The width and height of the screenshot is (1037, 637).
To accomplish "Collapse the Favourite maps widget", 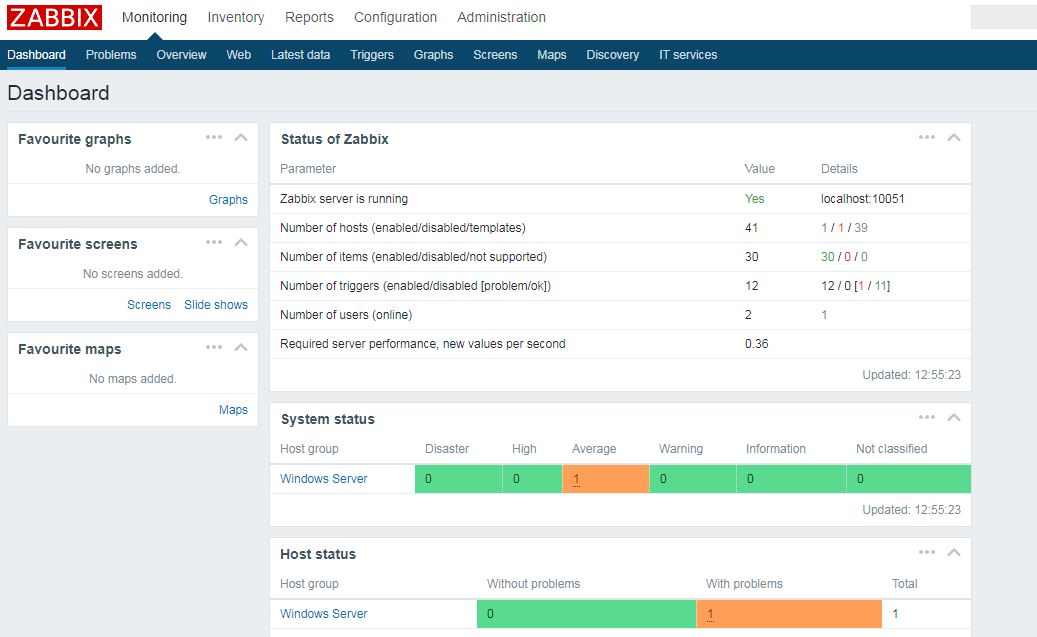I will pyautogui.click(x=241, y=347).
